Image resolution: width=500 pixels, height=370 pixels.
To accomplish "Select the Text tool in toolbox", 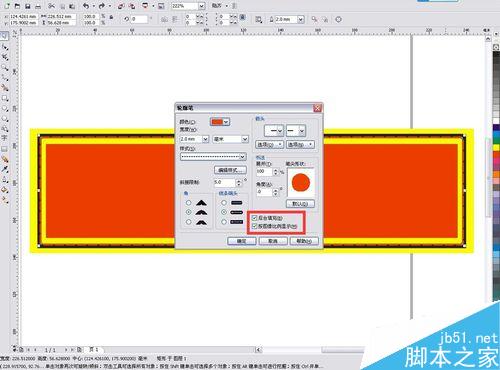I will pos(5,138).
